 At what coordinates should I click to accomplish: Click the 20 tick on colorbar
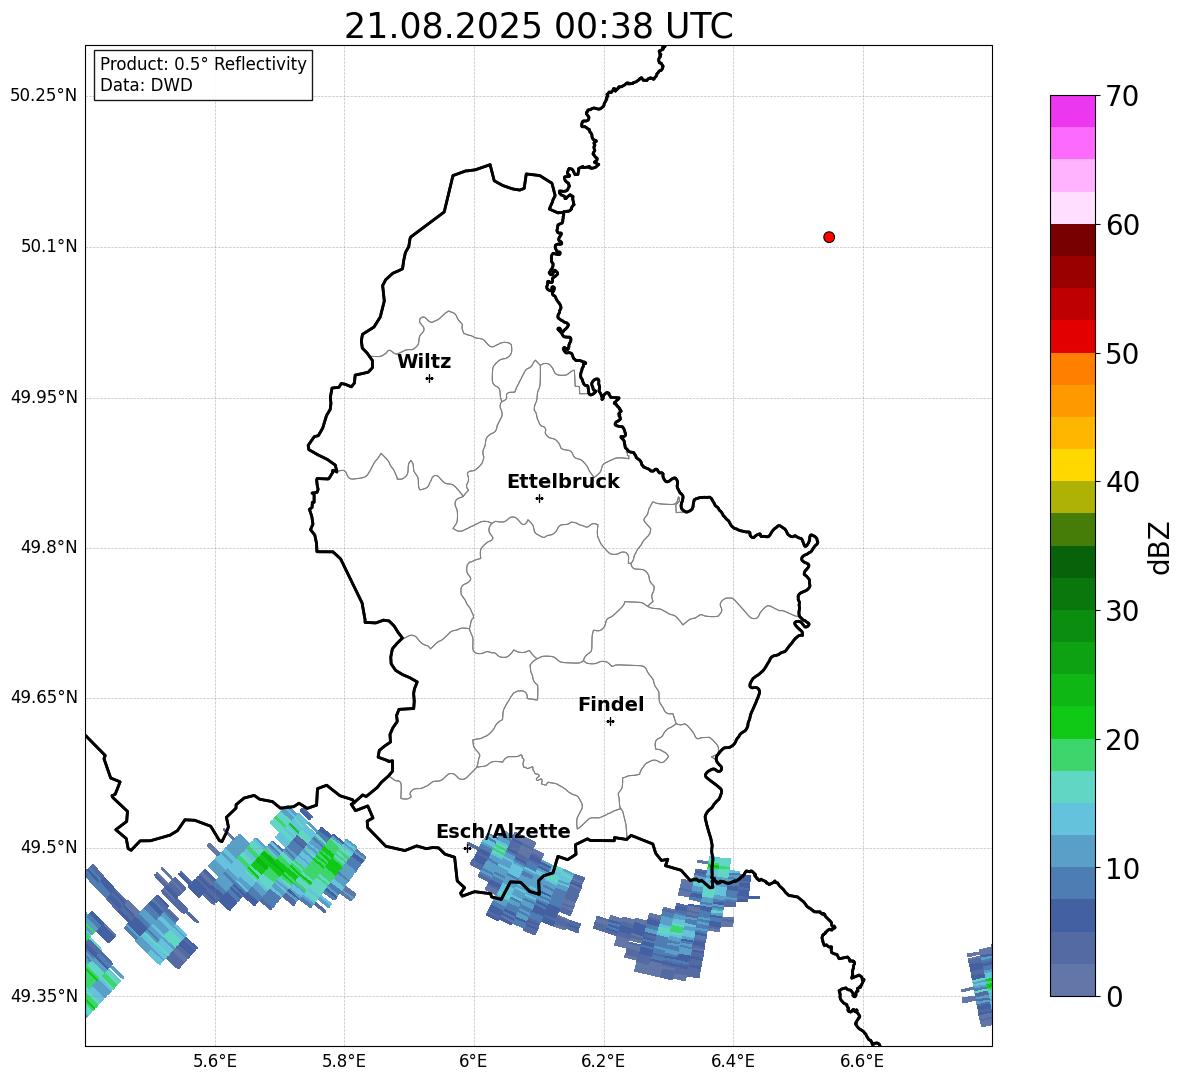(x=1122, y=739)
